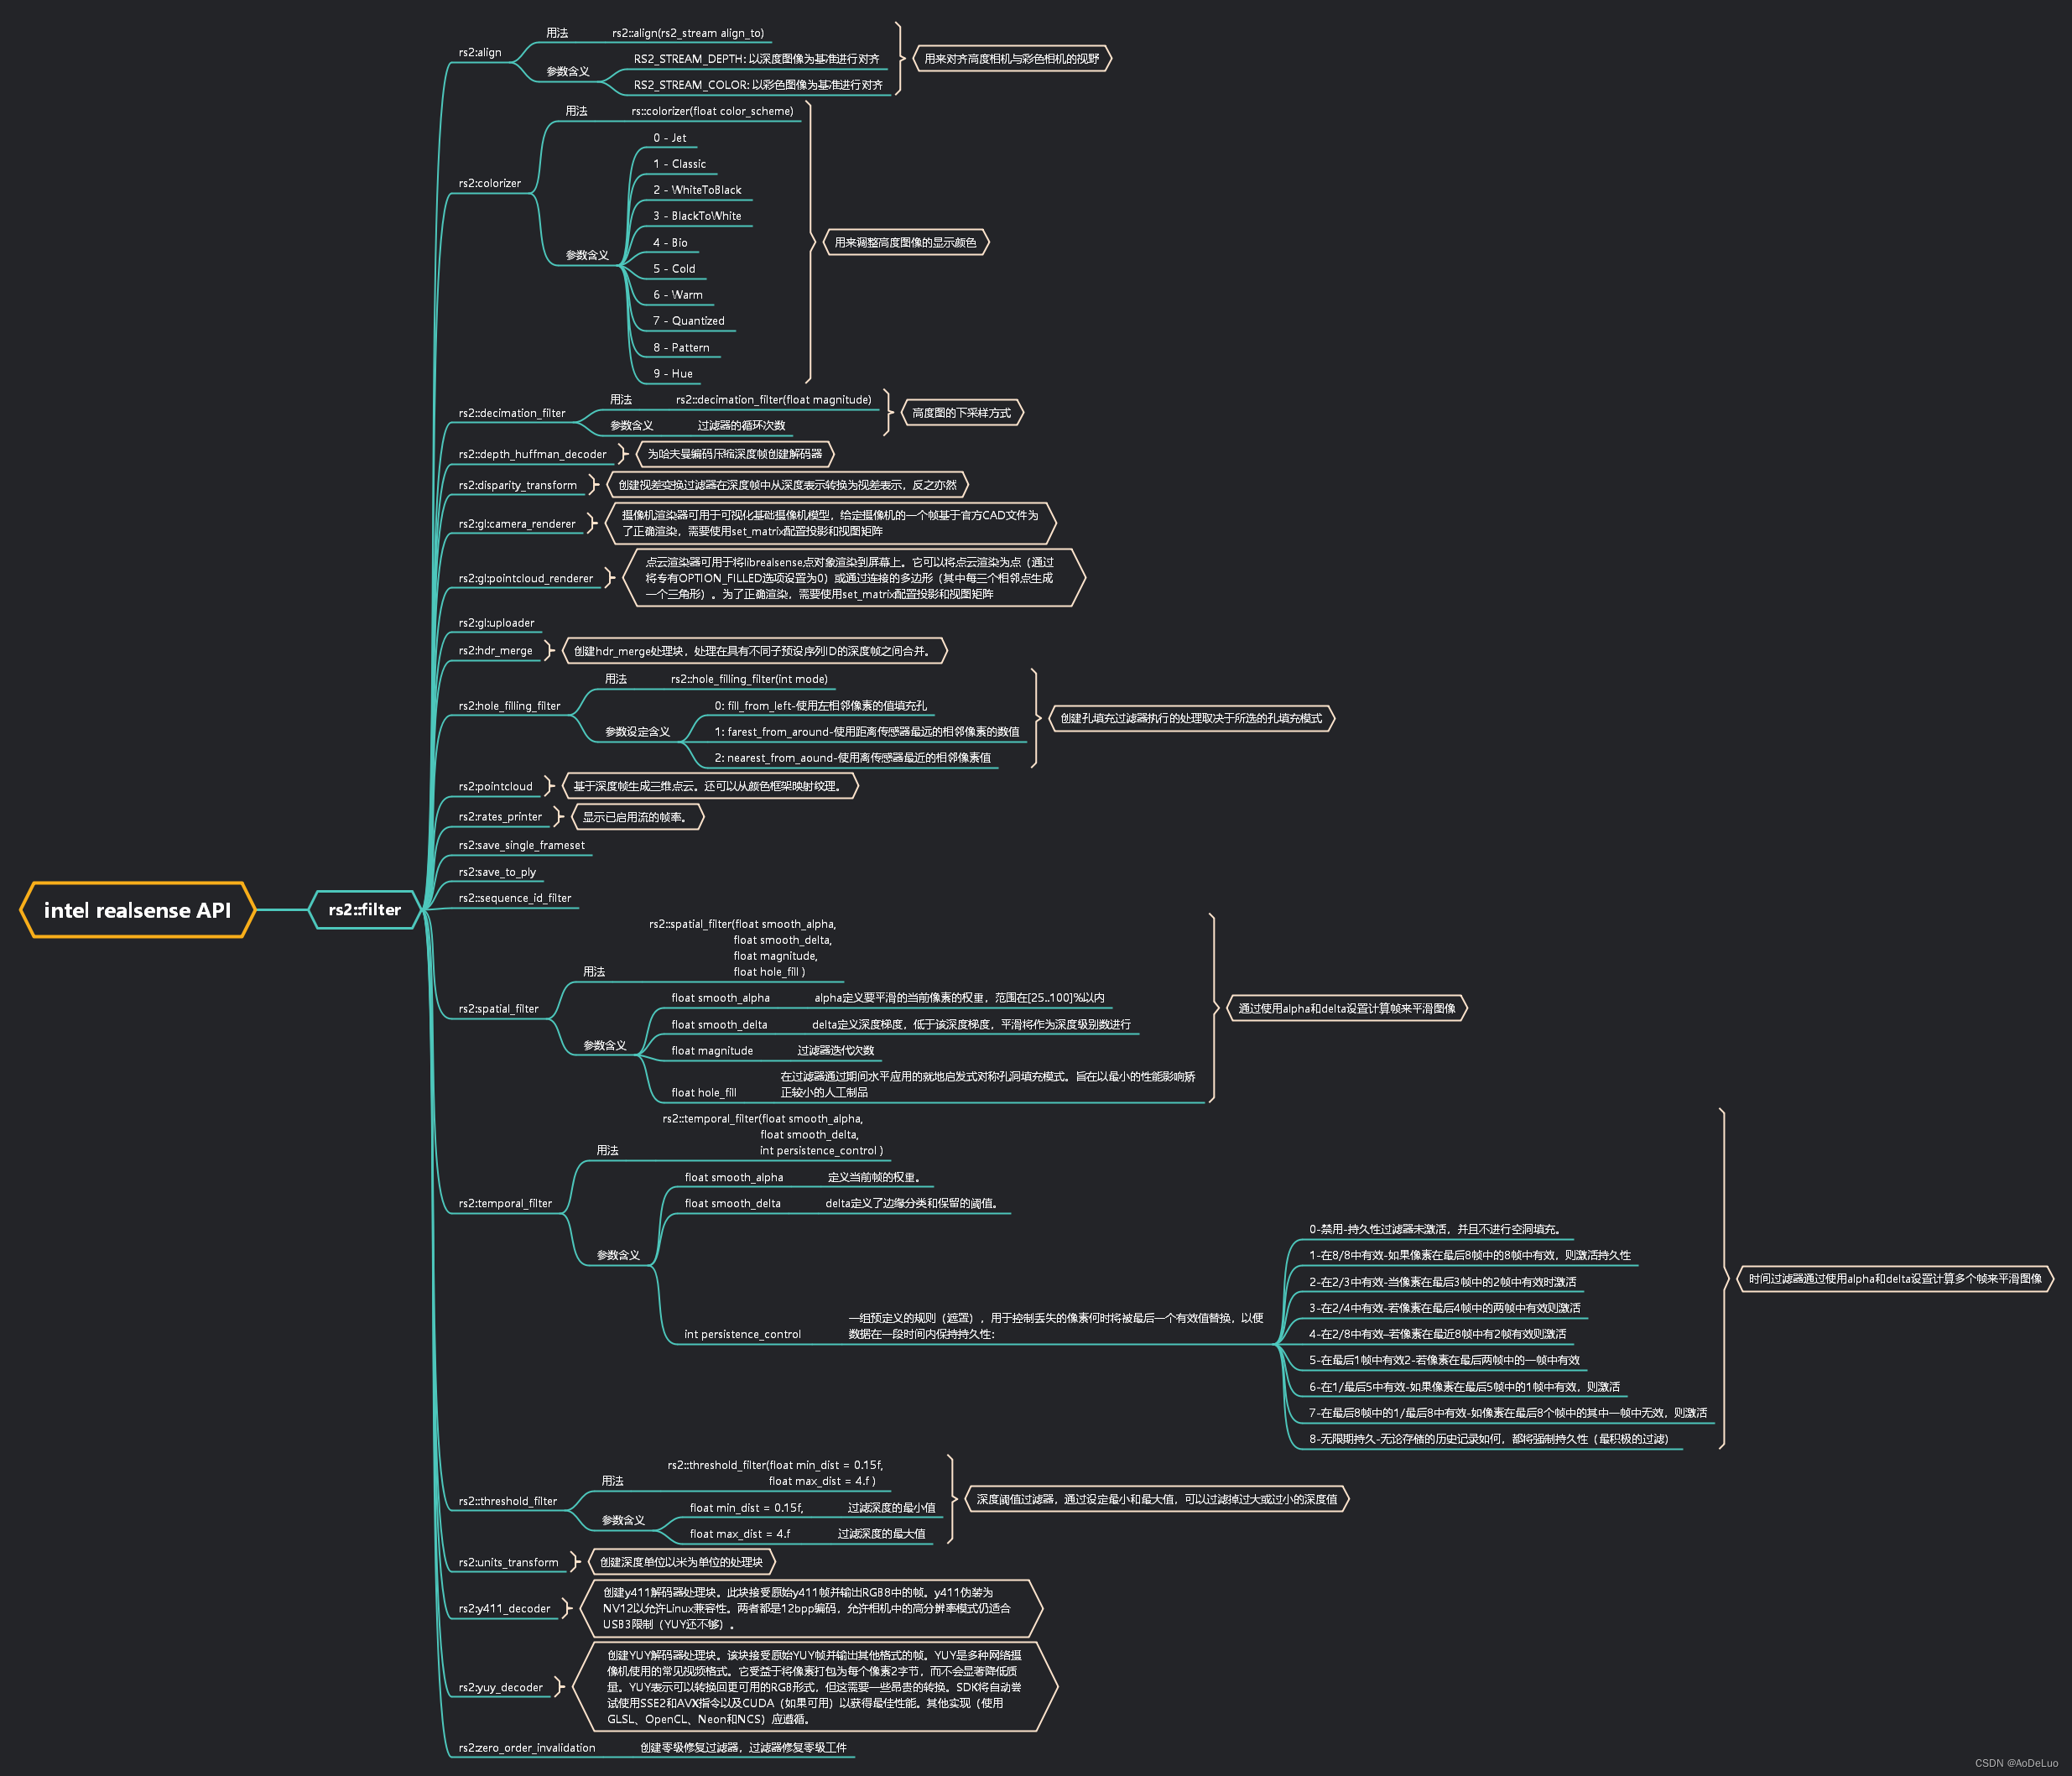Click the '5 - Cold' entry
The width and height of the screenshot is (2072, 1776).
point(674,269)
